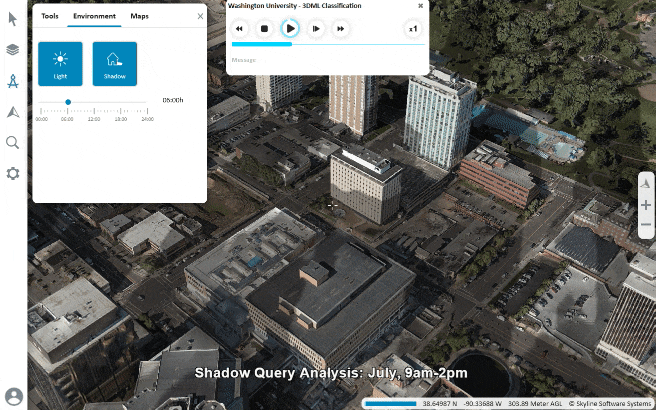Image resolution: width=656 pixels, height=410 pixels.
Task: Click the time-of-day slider handle
Action: pos(68,101)
